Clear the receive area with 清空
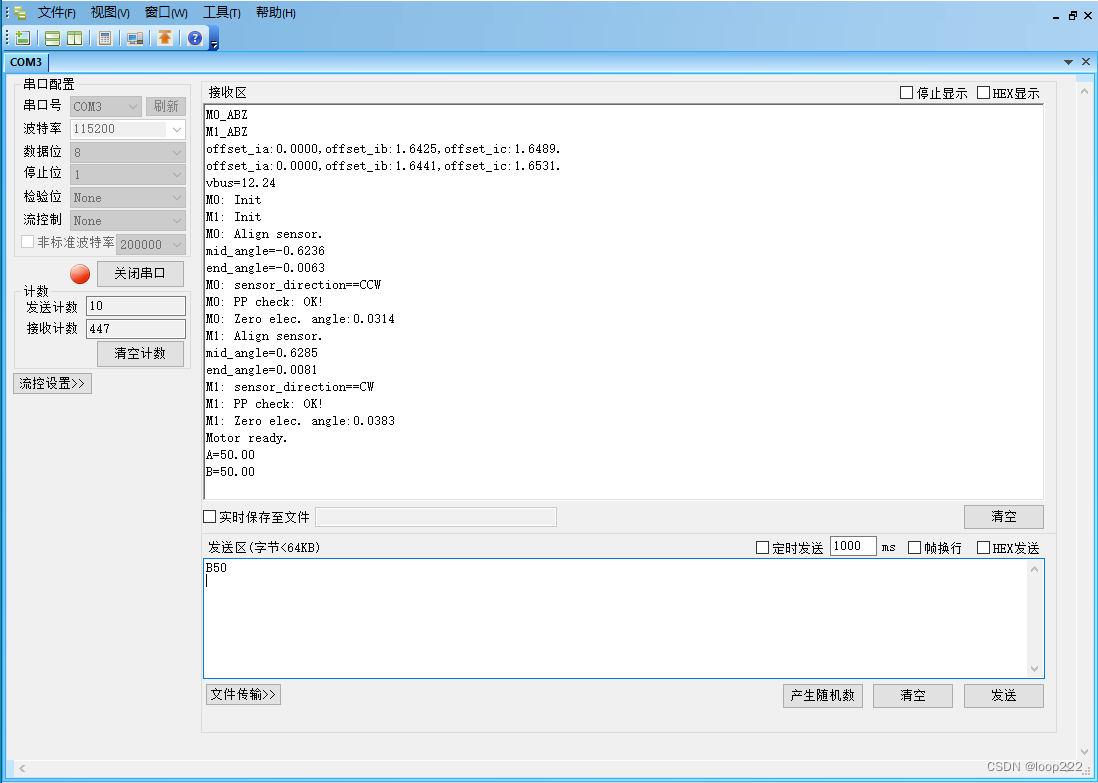1098x783 pixels. coord(1003,517)
